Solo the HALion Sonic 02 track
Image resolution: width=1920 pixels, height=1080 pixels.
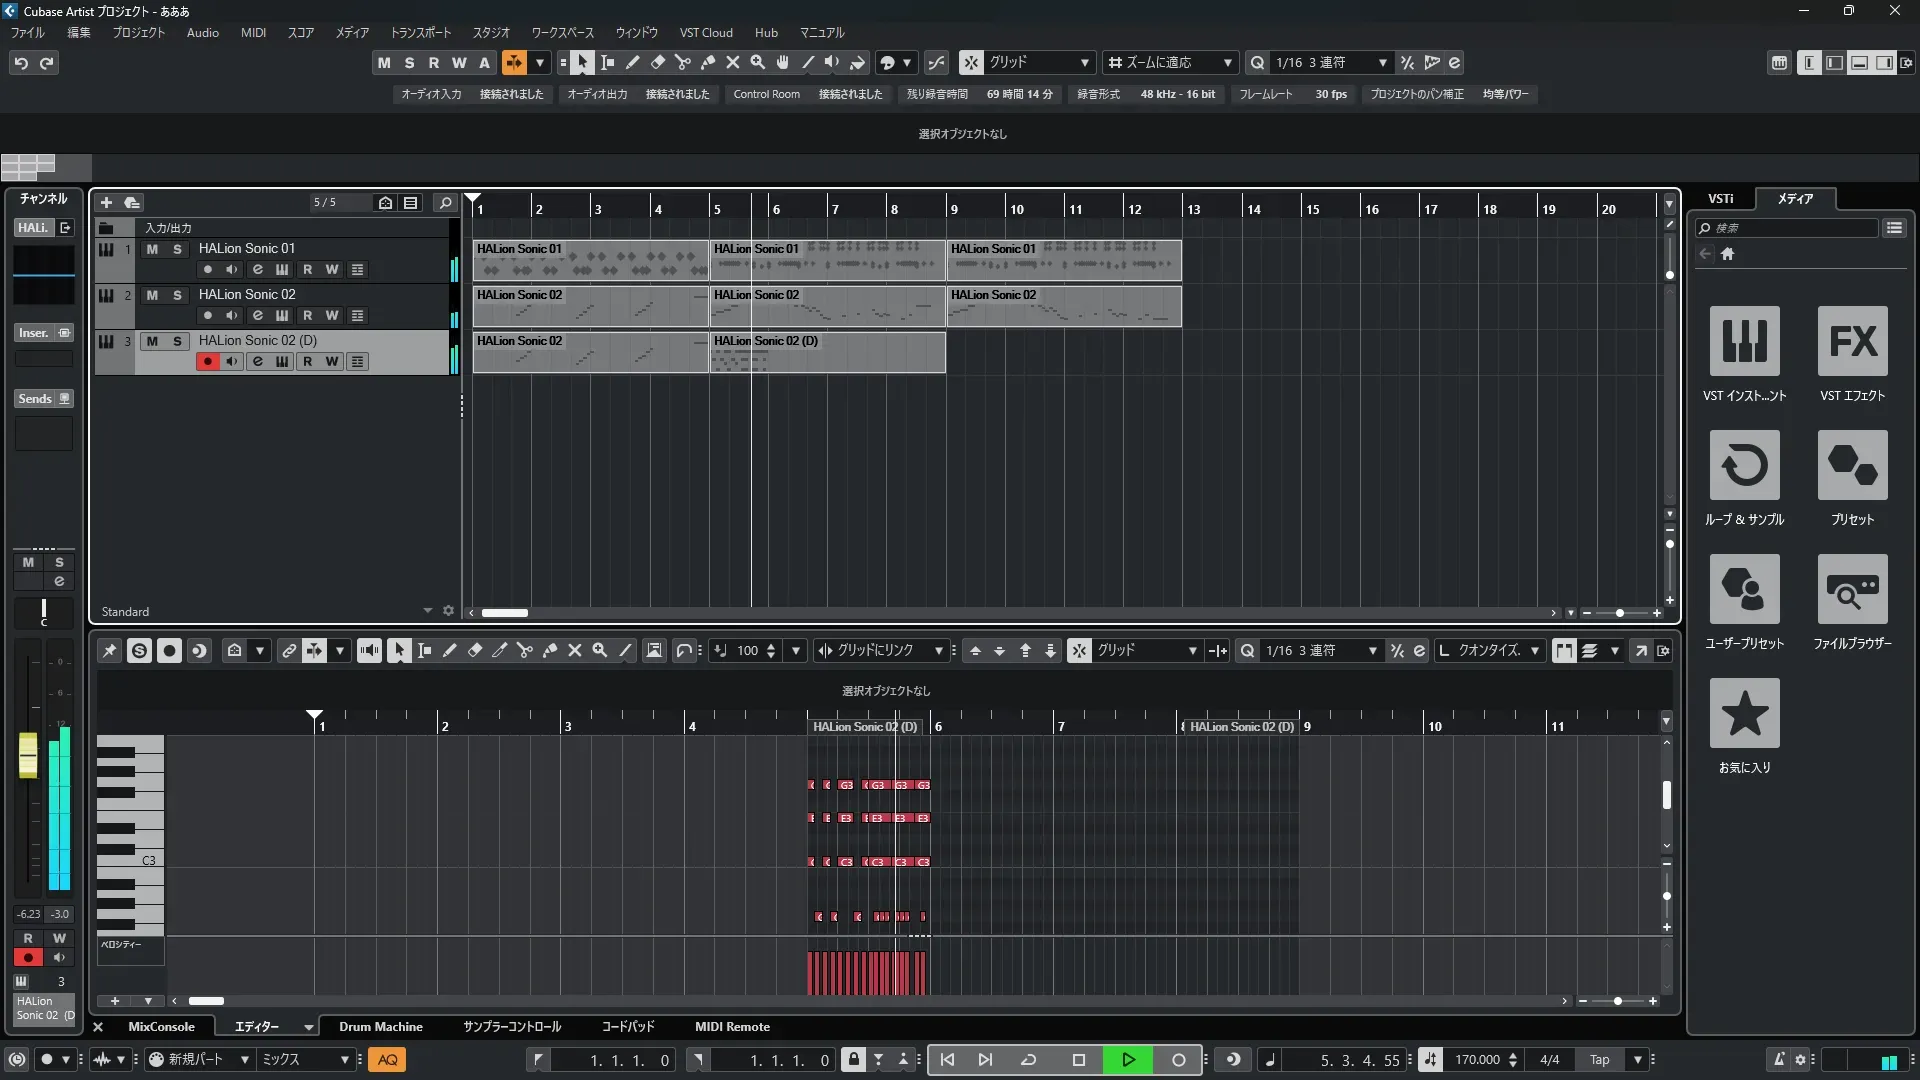click(177, 295)
